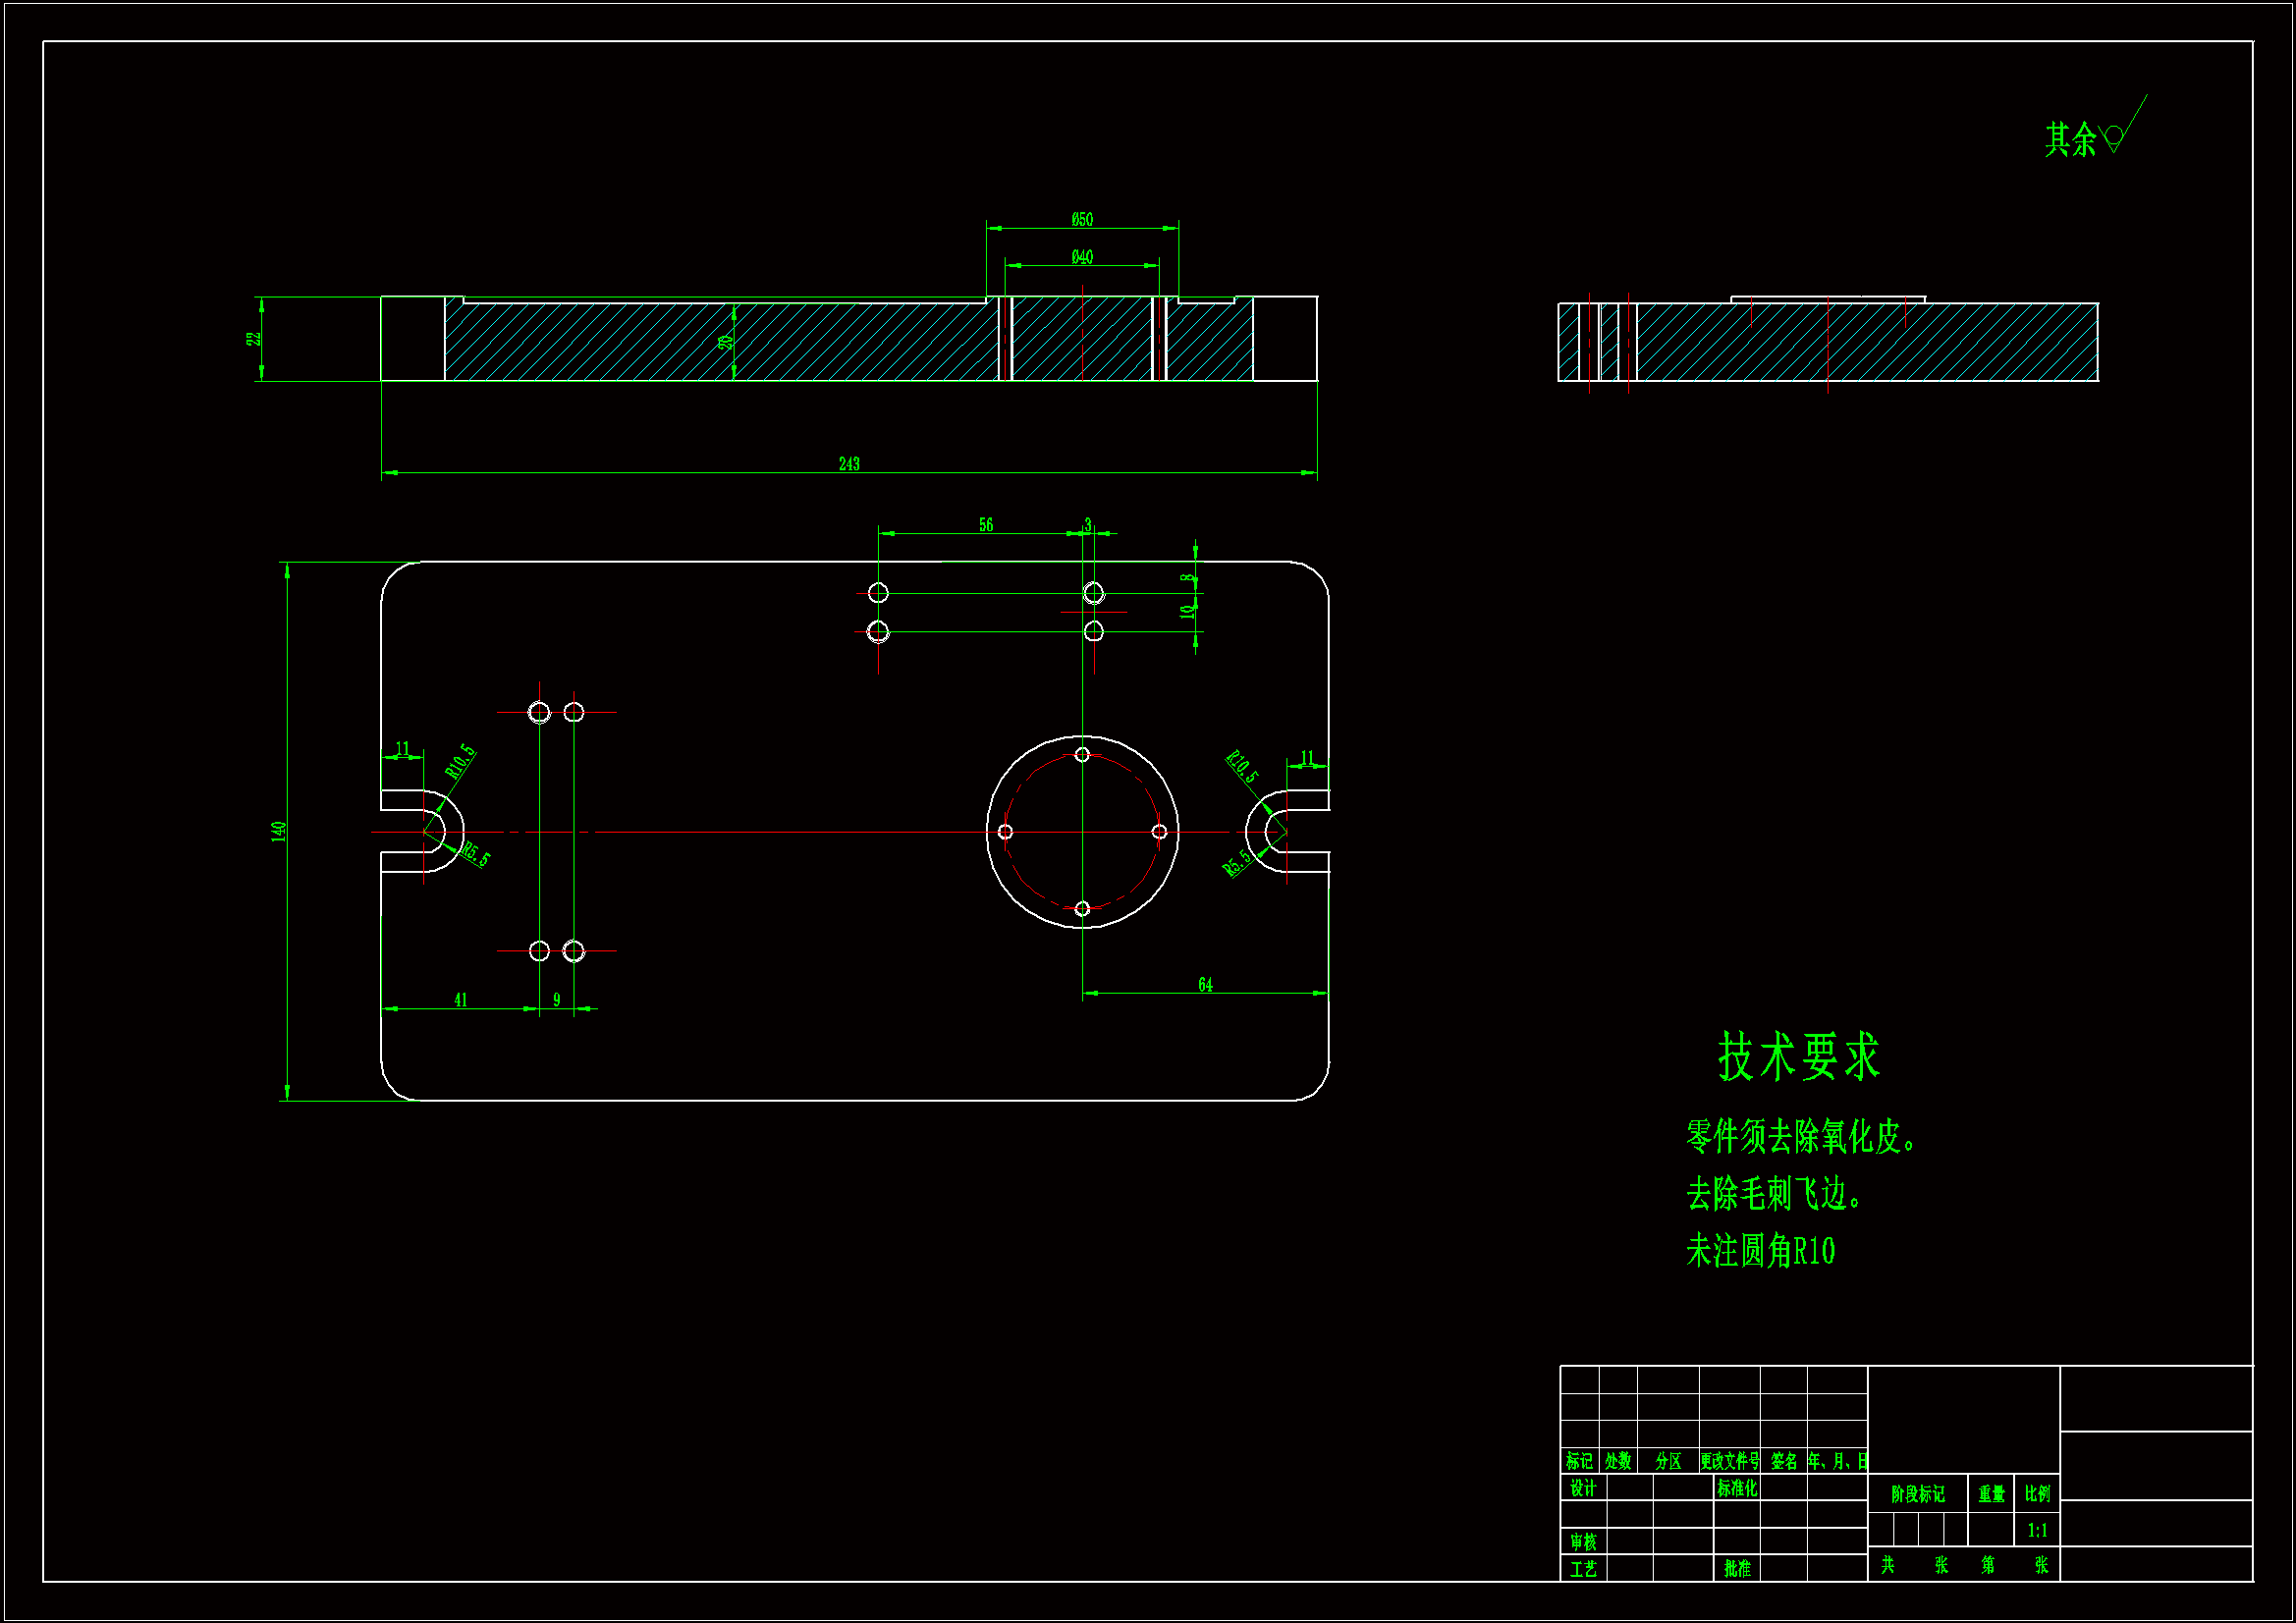Click the 技术要求 heading text

[x=1799, y=1057]
